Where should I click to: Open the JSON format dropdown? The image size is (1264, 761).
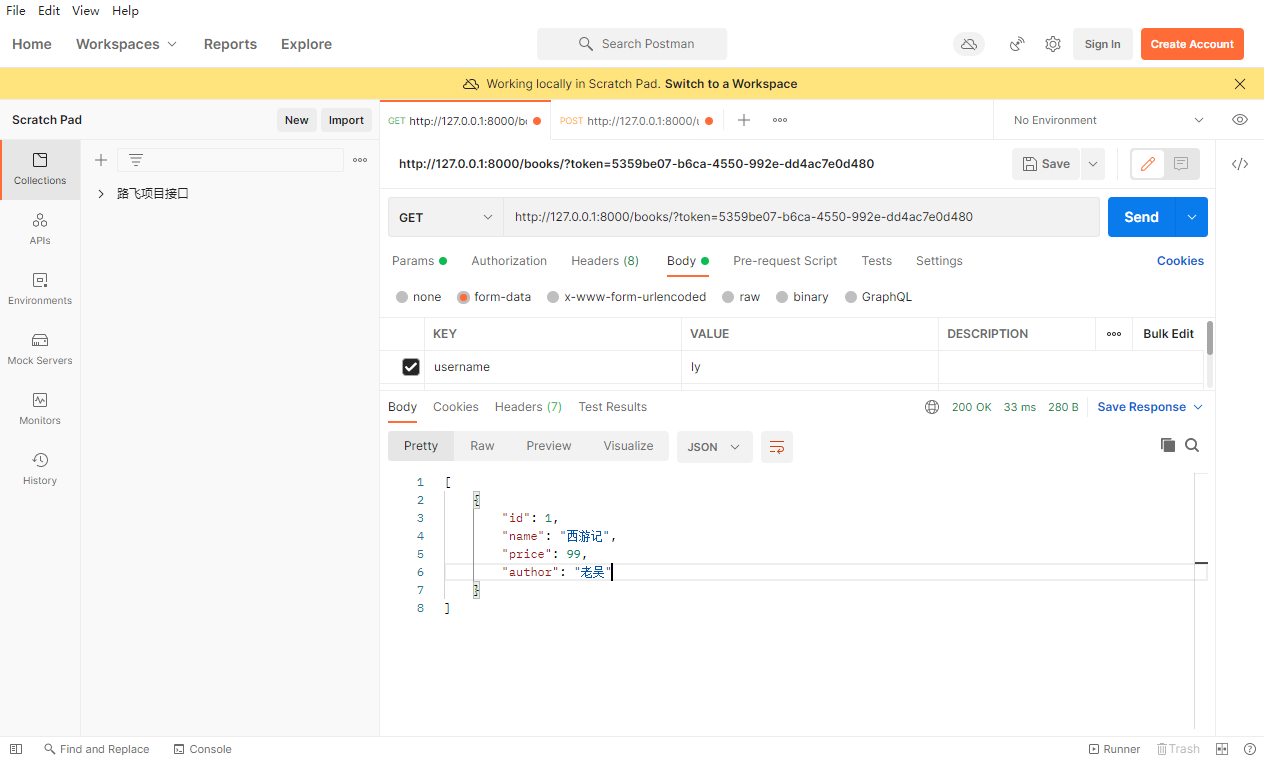point(714,447)
